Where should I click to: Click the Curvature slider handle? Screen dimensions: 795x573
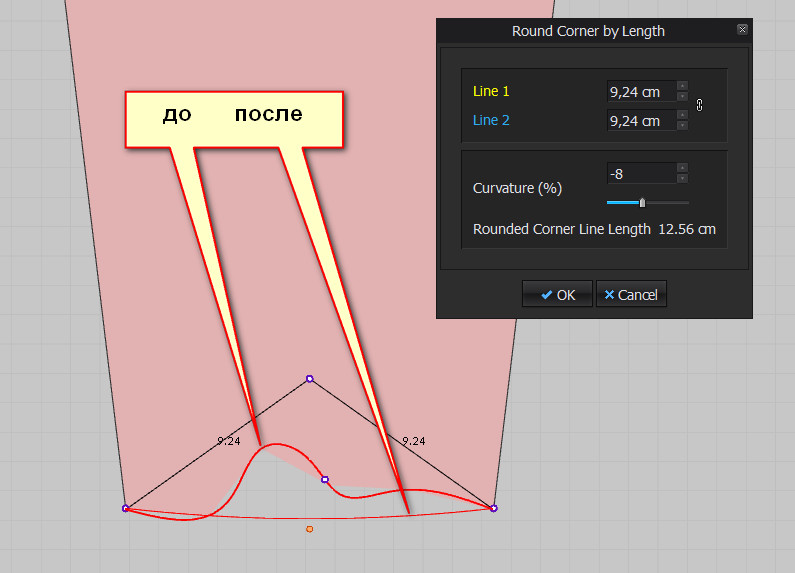coord(642,202)
